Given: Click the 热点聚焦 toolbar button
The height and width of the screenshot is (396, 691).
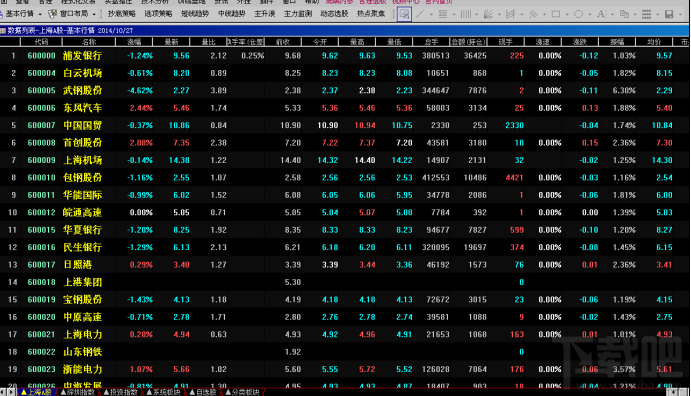Looking at the screenshot, I should click(x=371, y=14).
